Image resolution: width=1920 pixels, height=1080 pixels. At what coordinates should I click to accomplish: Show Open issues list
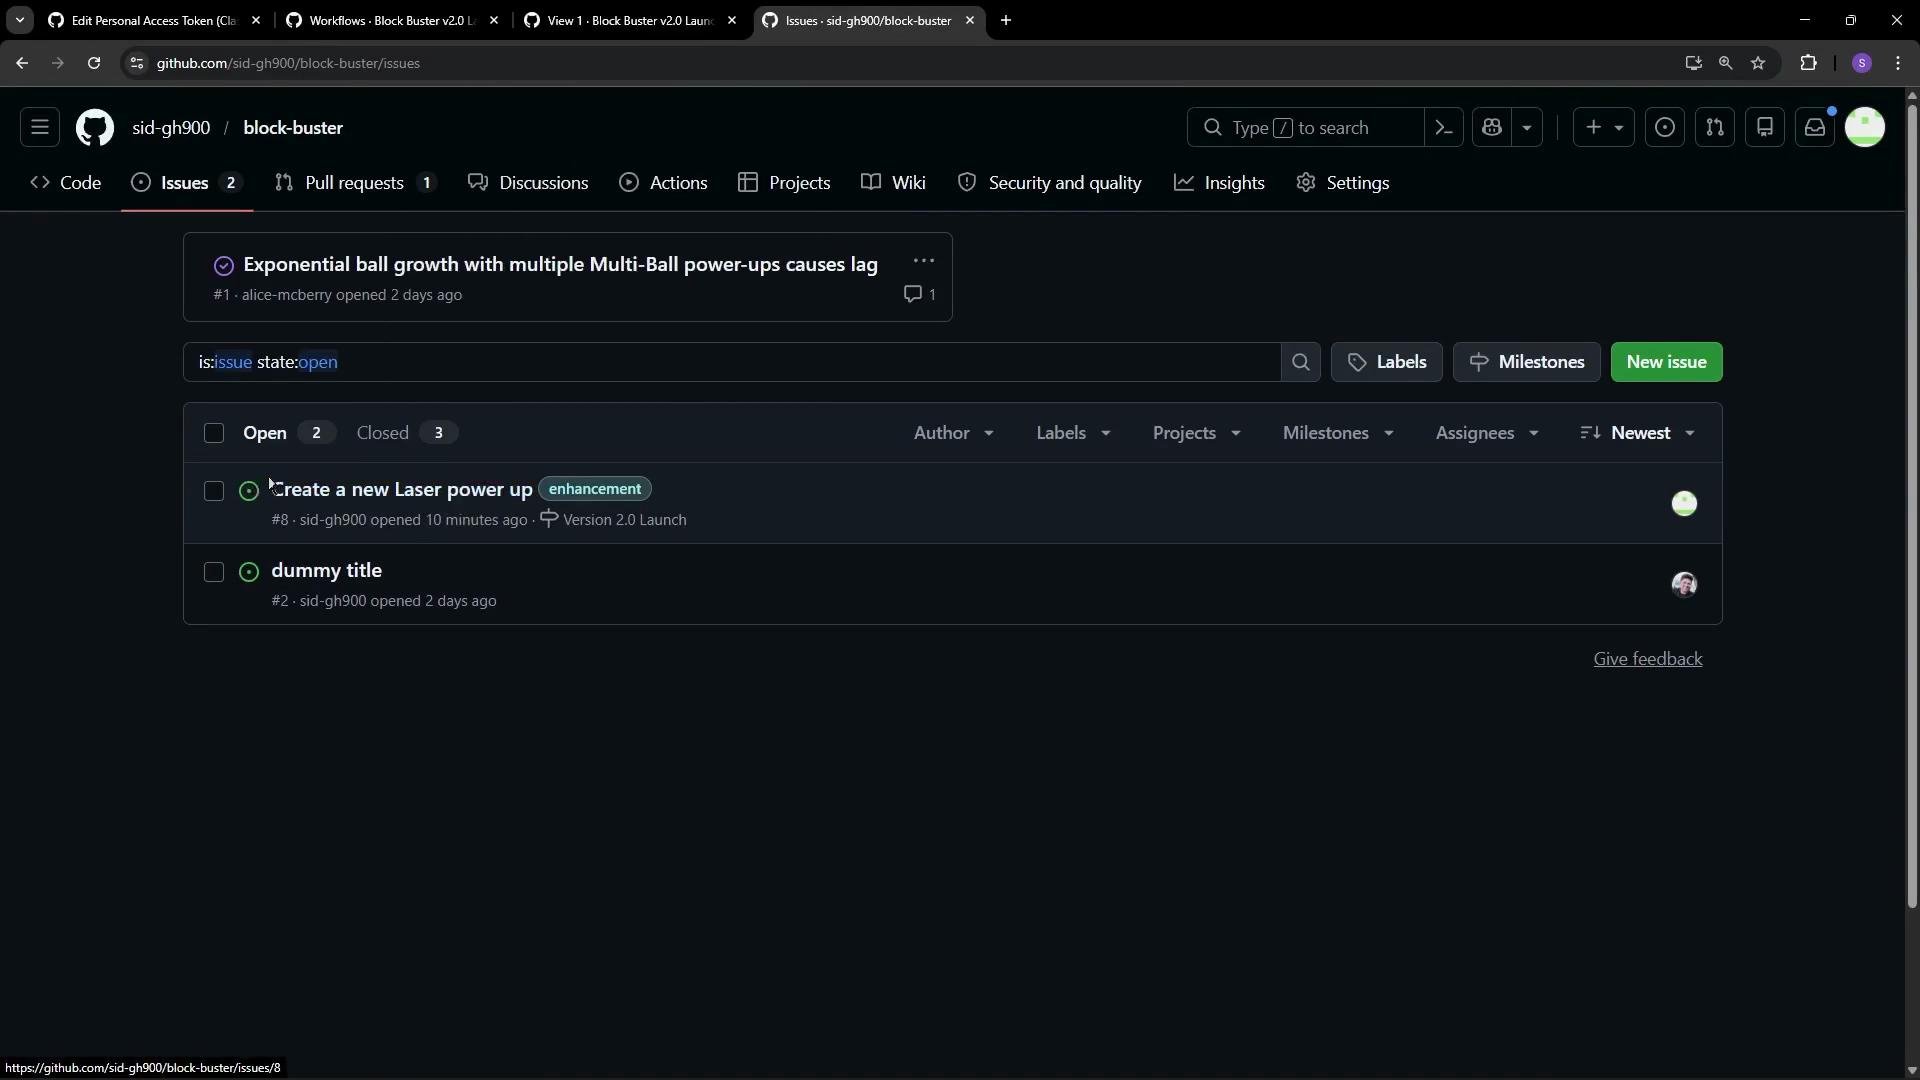click(288, 433)
